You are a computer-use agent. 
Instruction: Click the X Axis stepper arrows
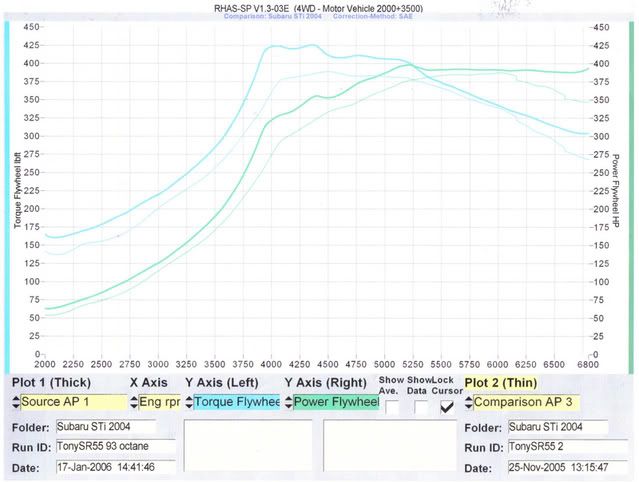click(134, 402)
